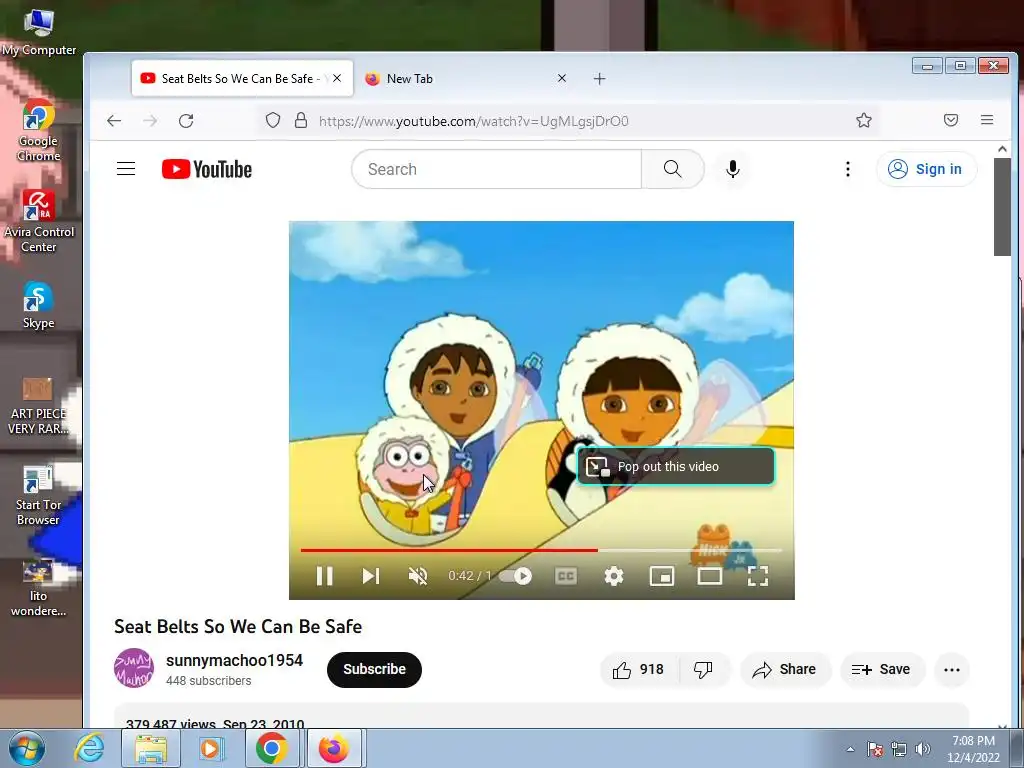The width and height of the screenshot is (1024, 768).
Task: Open My Computer desktop icon
Action: [39, 33]
